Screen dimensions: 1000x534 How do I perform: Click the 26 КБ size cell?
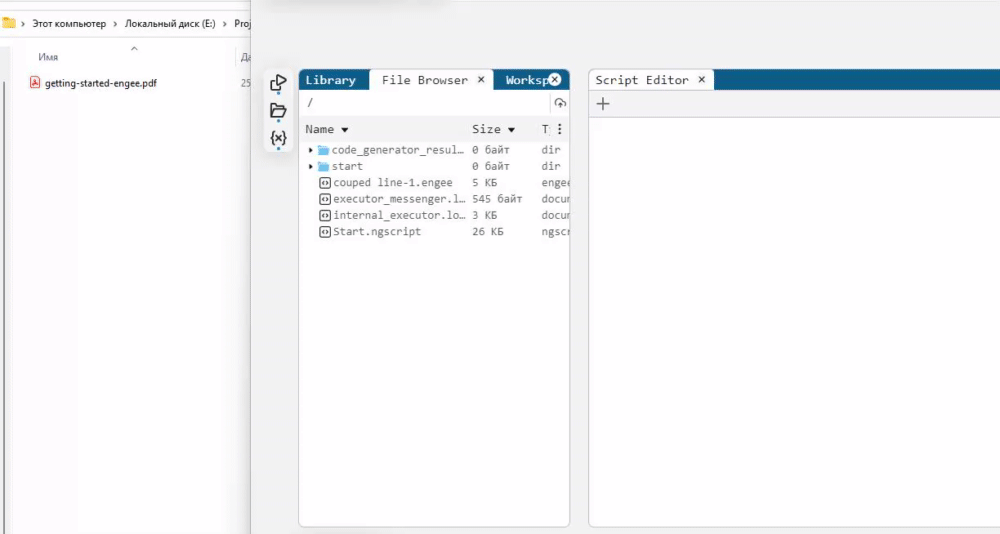pos(488,232)
